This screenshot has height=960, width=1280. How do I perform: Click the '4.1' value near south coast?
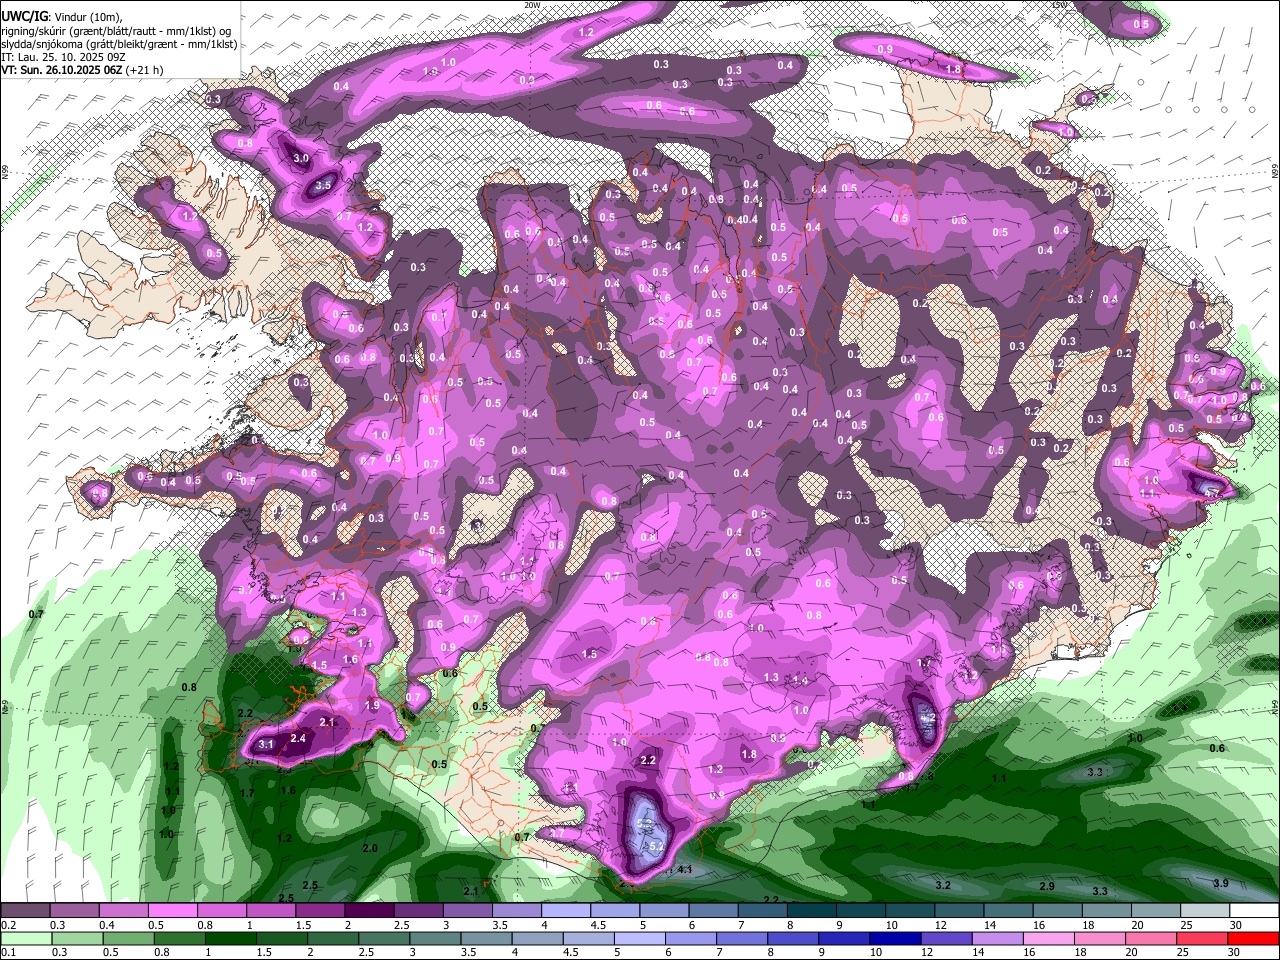[x=685, y=870]
